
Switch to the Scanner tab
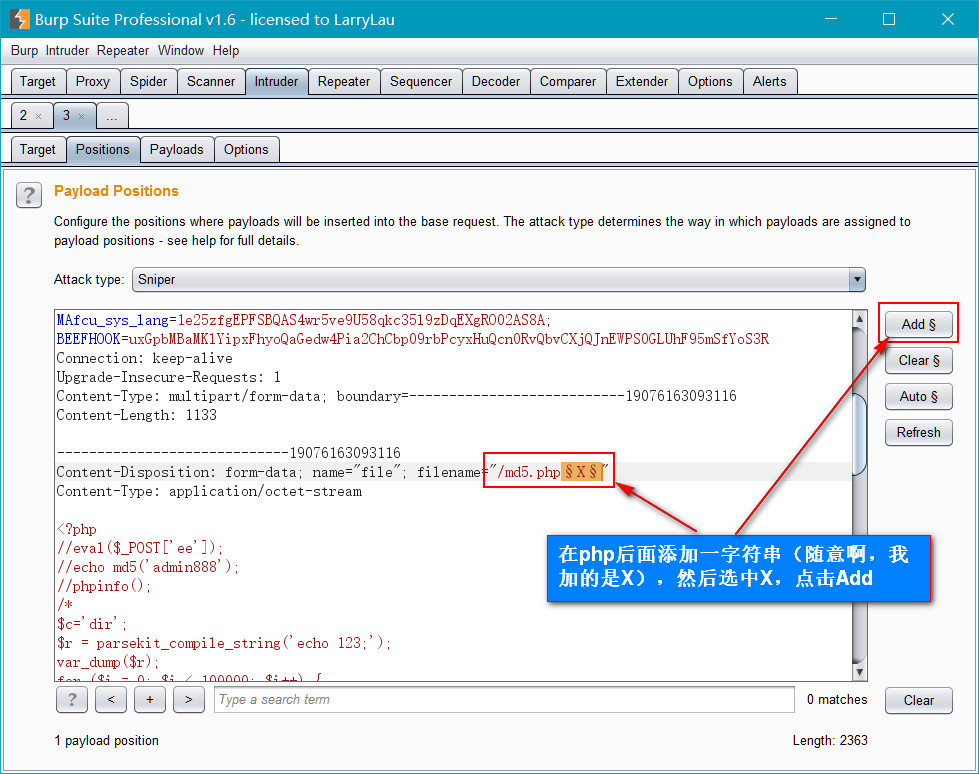(211, 82)
